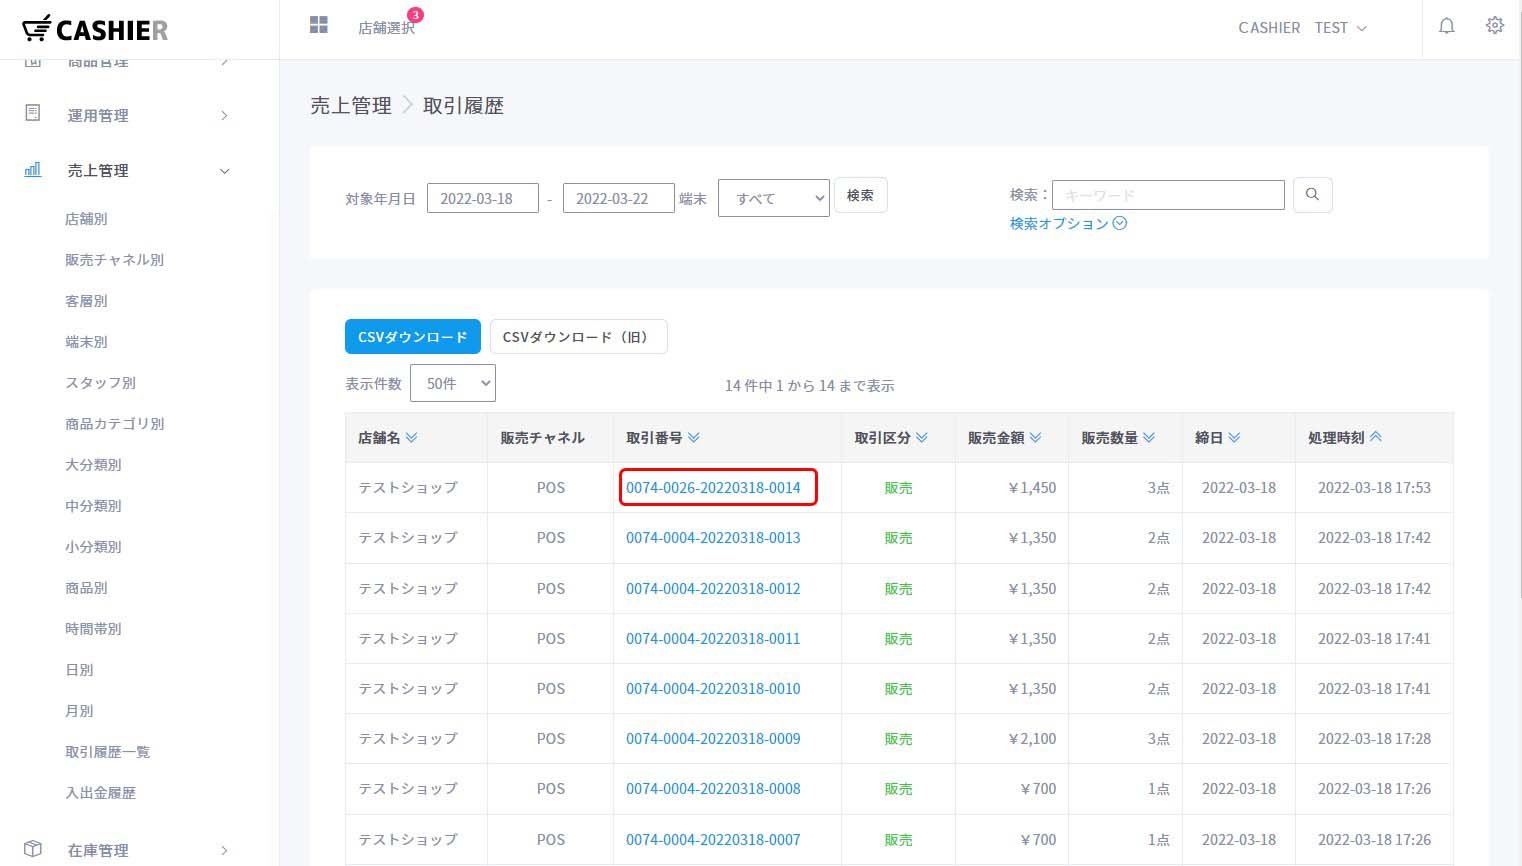Open 入出金履歴 in the sidebar

point(100,792)
